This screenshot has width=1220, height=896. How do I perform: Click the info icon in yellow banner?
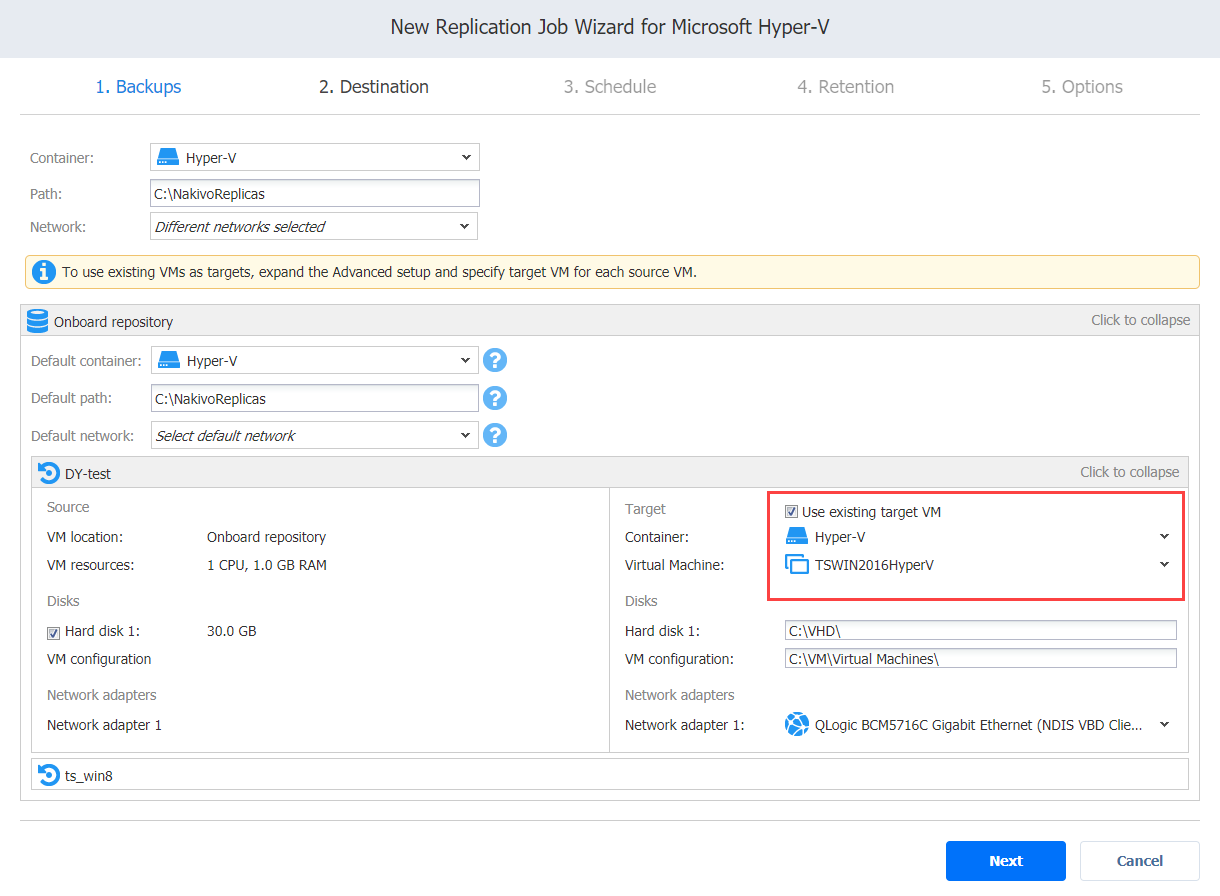point(44,271)
